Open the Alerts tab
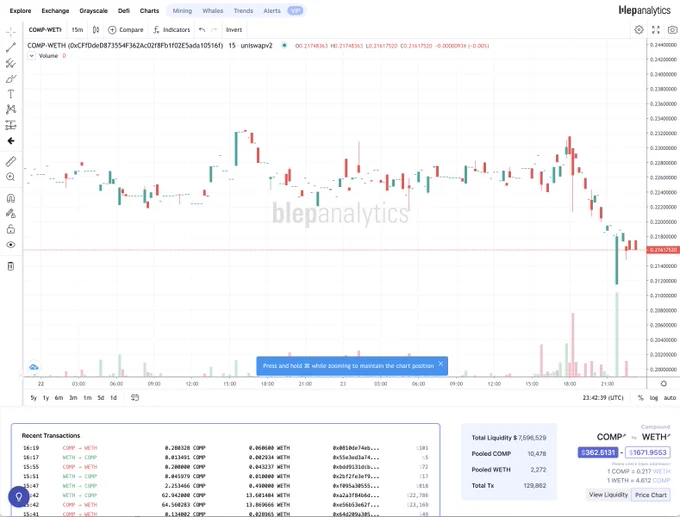This screenshot has width=680, height=517. point(272,10)
